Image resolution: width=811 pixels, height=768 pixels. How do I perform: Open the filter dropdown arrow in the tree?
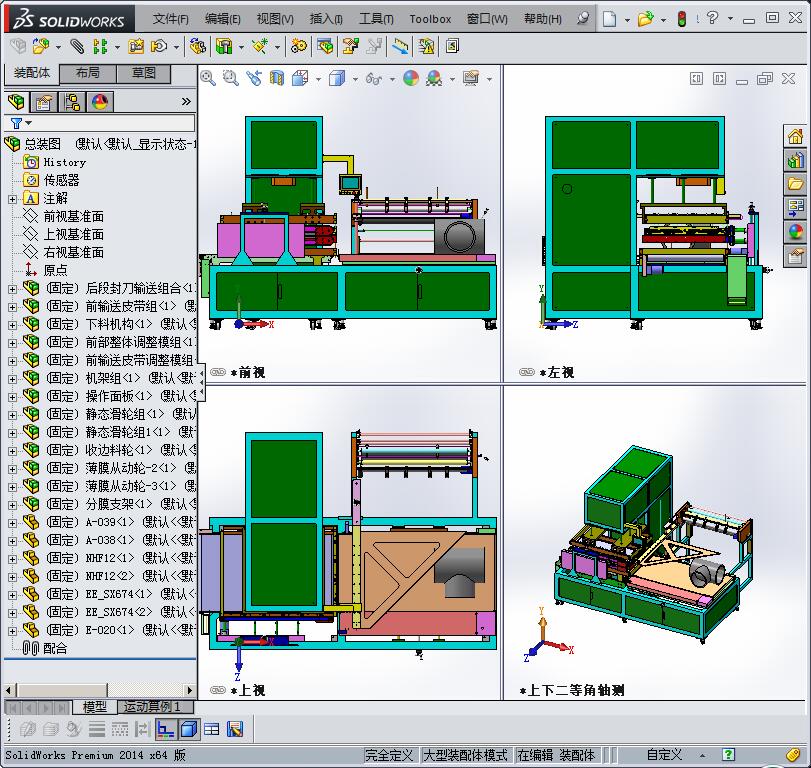tap(29, 123)
